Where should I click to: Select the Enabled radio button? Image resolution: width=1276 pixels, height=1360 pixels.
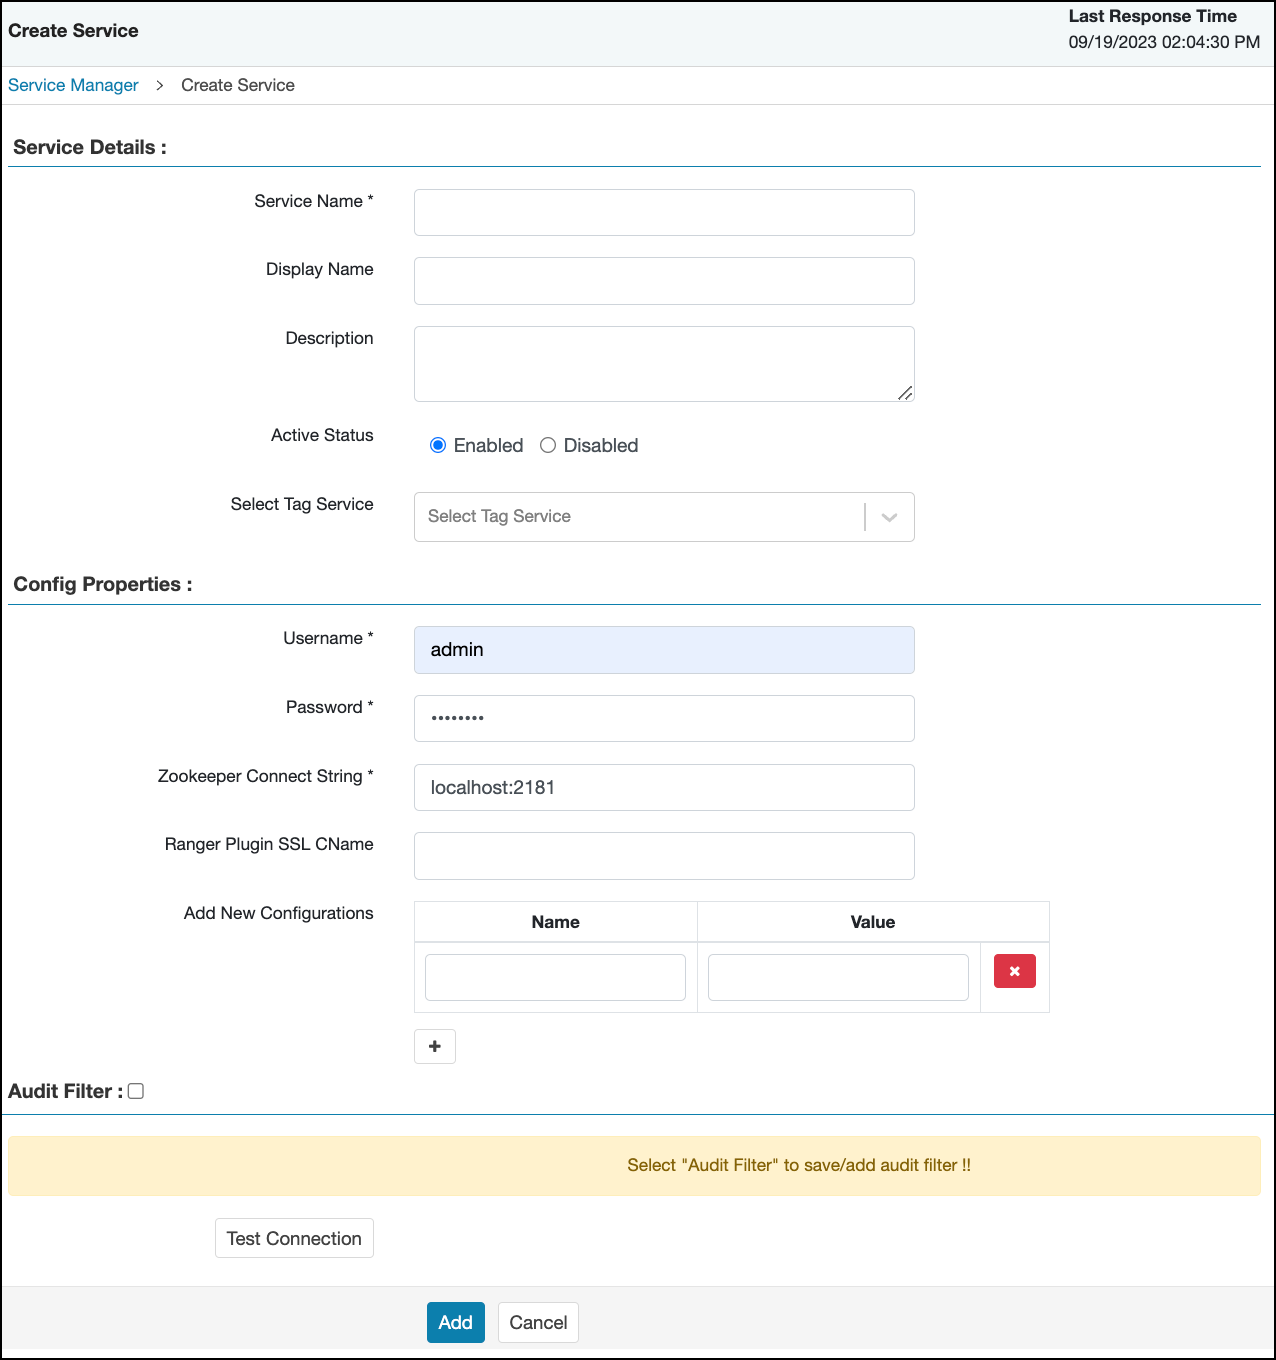438,446
